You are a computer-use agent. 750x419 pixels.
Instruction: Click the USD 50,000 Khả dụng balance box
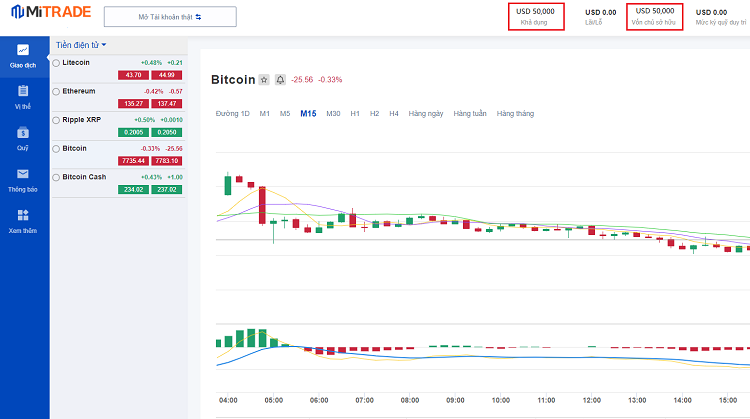tap(536, 16)
